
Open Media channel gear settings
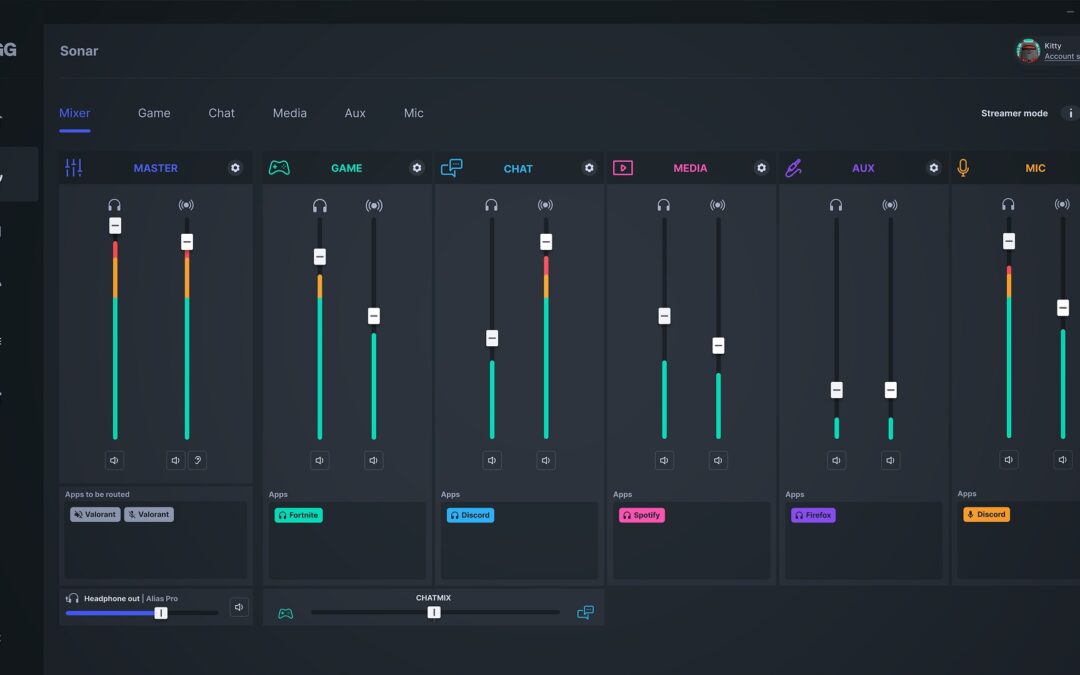761,168
